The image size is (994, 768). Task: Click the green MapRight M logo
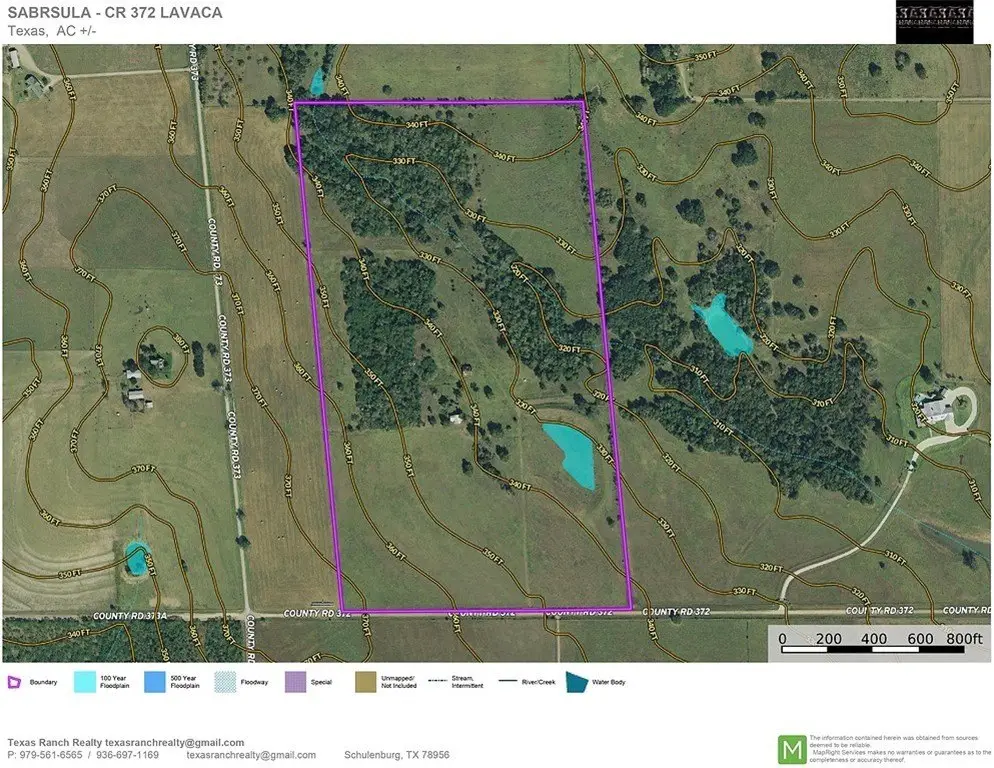pos(792,748)
